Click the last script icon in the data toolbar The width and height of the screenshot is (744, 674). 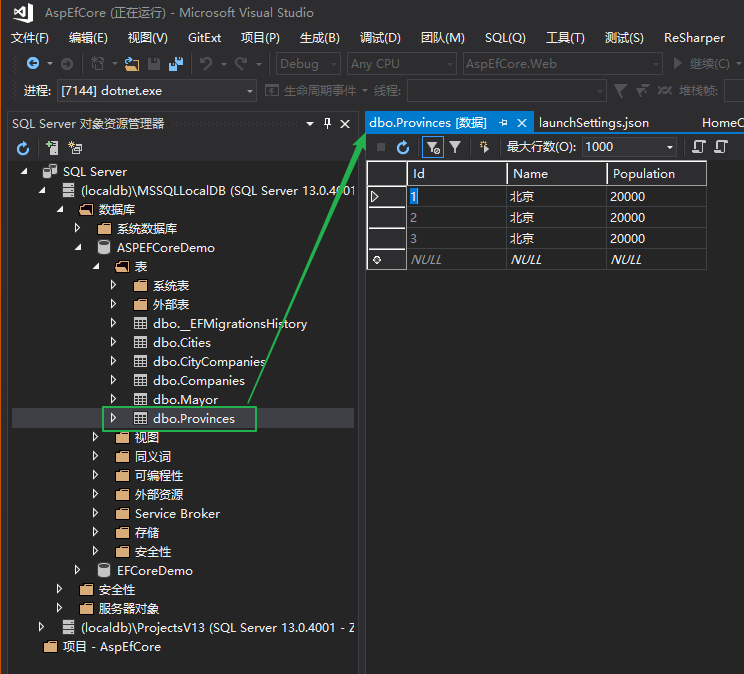[721, 147]
